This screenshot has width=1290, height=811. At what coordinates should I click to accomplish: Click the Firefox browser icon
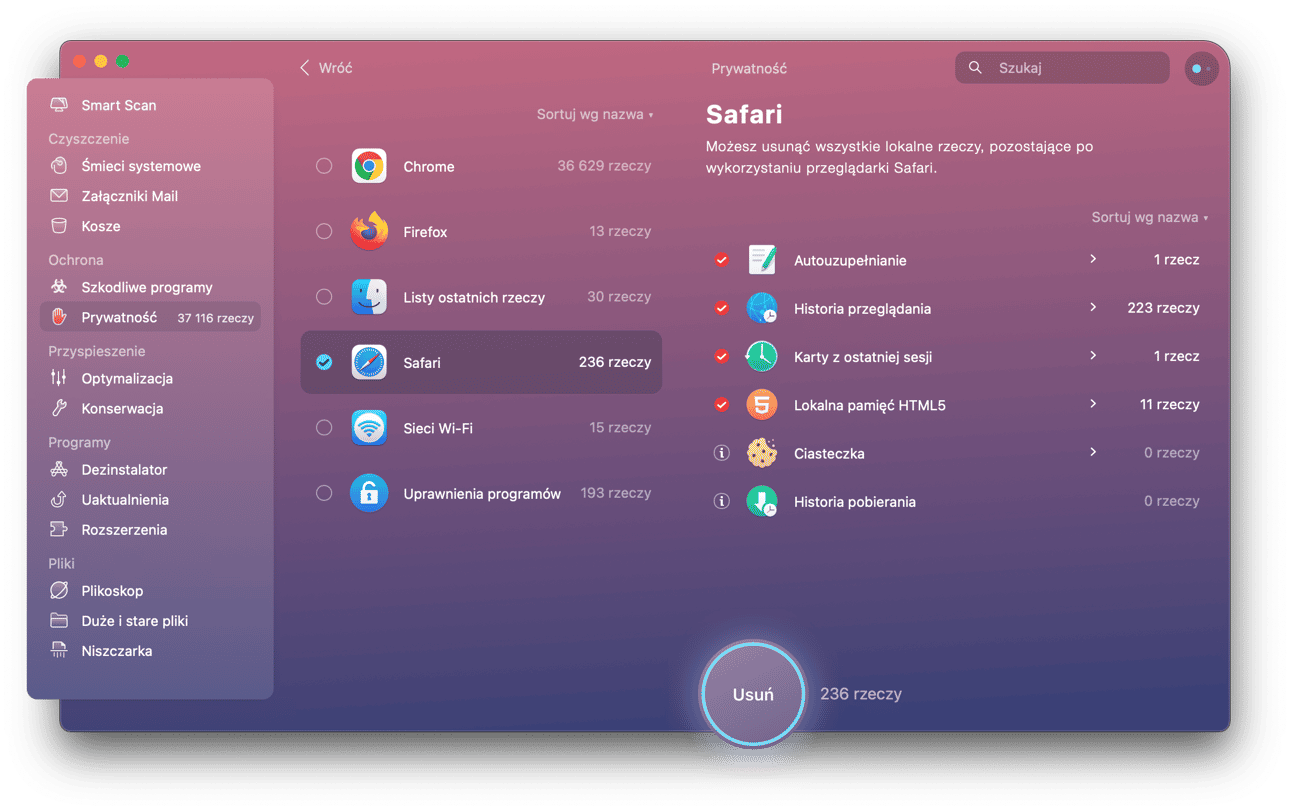pos(369,231)
